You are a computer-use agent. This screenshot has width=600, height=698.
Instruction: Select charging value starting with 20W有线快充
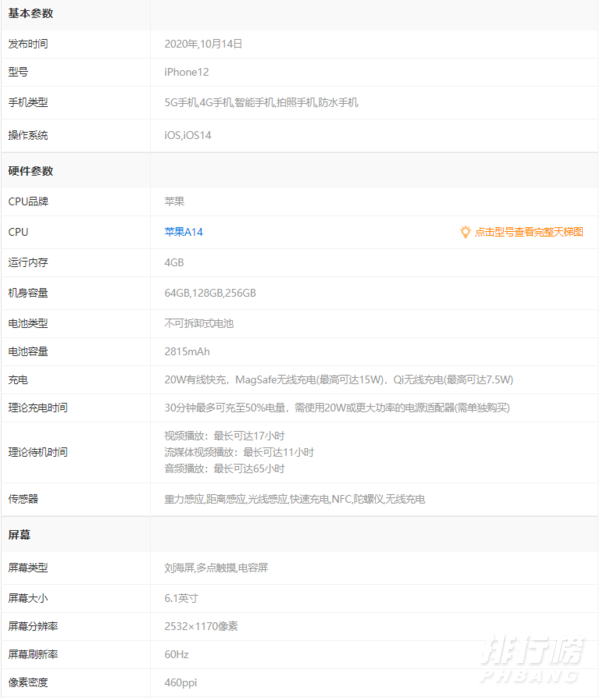click(x=339, y=380)
